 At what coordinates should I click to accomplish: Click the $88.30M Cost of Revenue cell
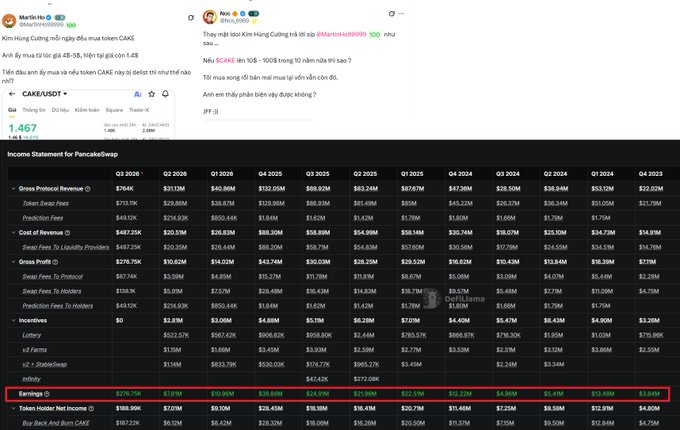[270, 233]
